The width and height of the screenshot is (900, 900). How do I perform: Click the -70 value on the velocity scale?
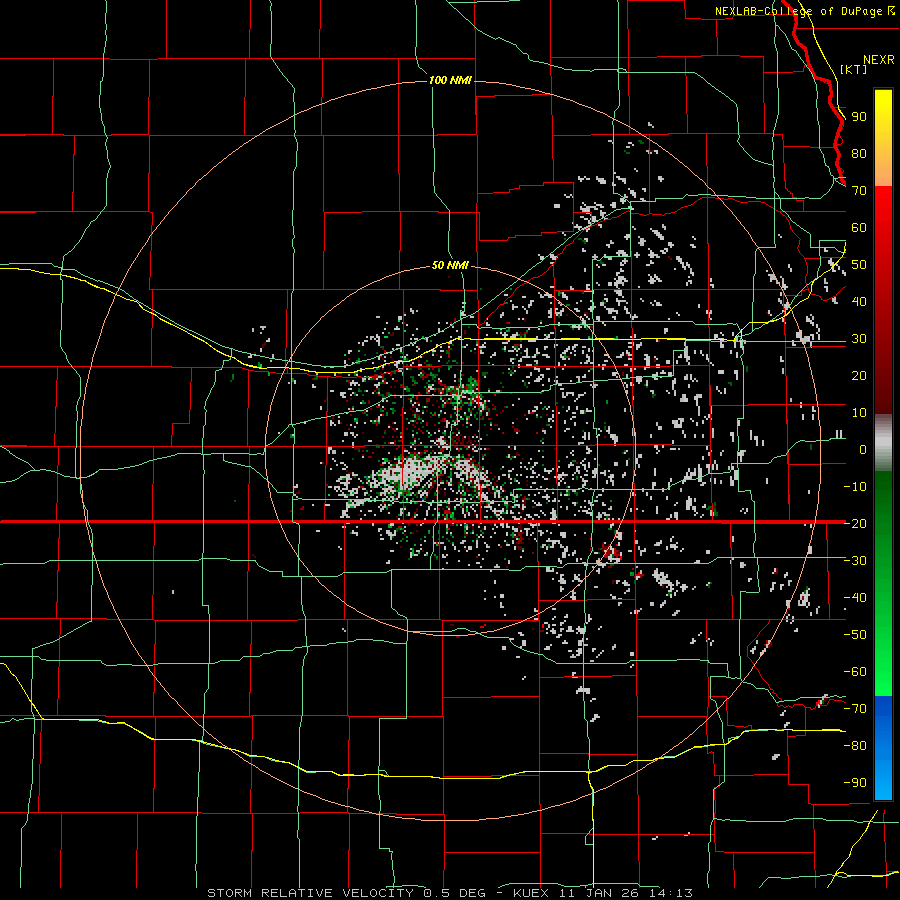pos(855,708)
